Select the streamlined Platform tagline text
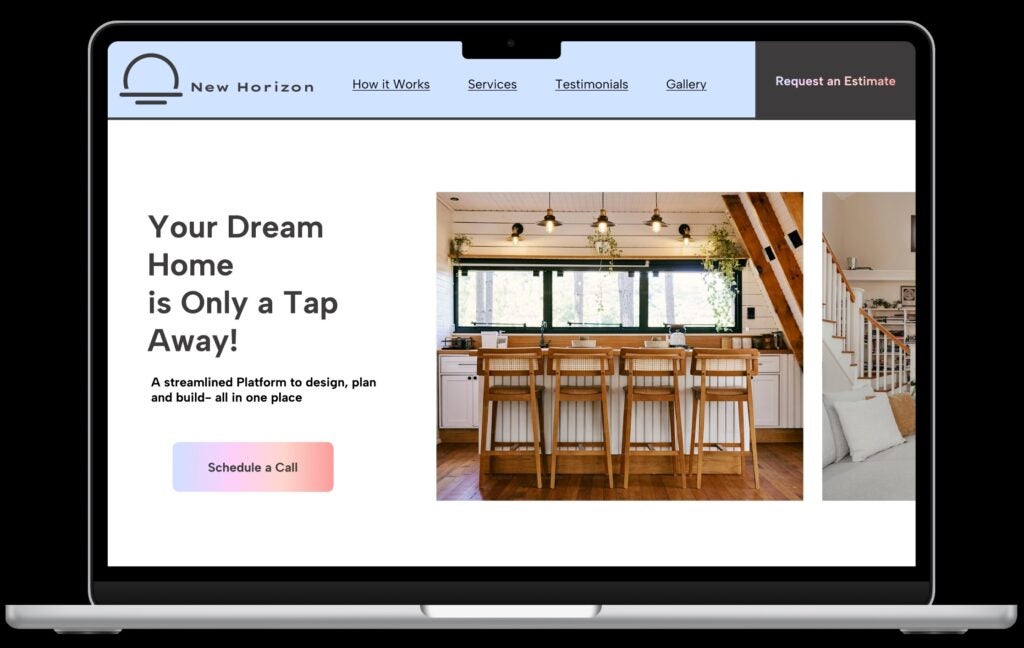Image resolution: width=1024 pixels, height=648 pixels. point(262,388)
